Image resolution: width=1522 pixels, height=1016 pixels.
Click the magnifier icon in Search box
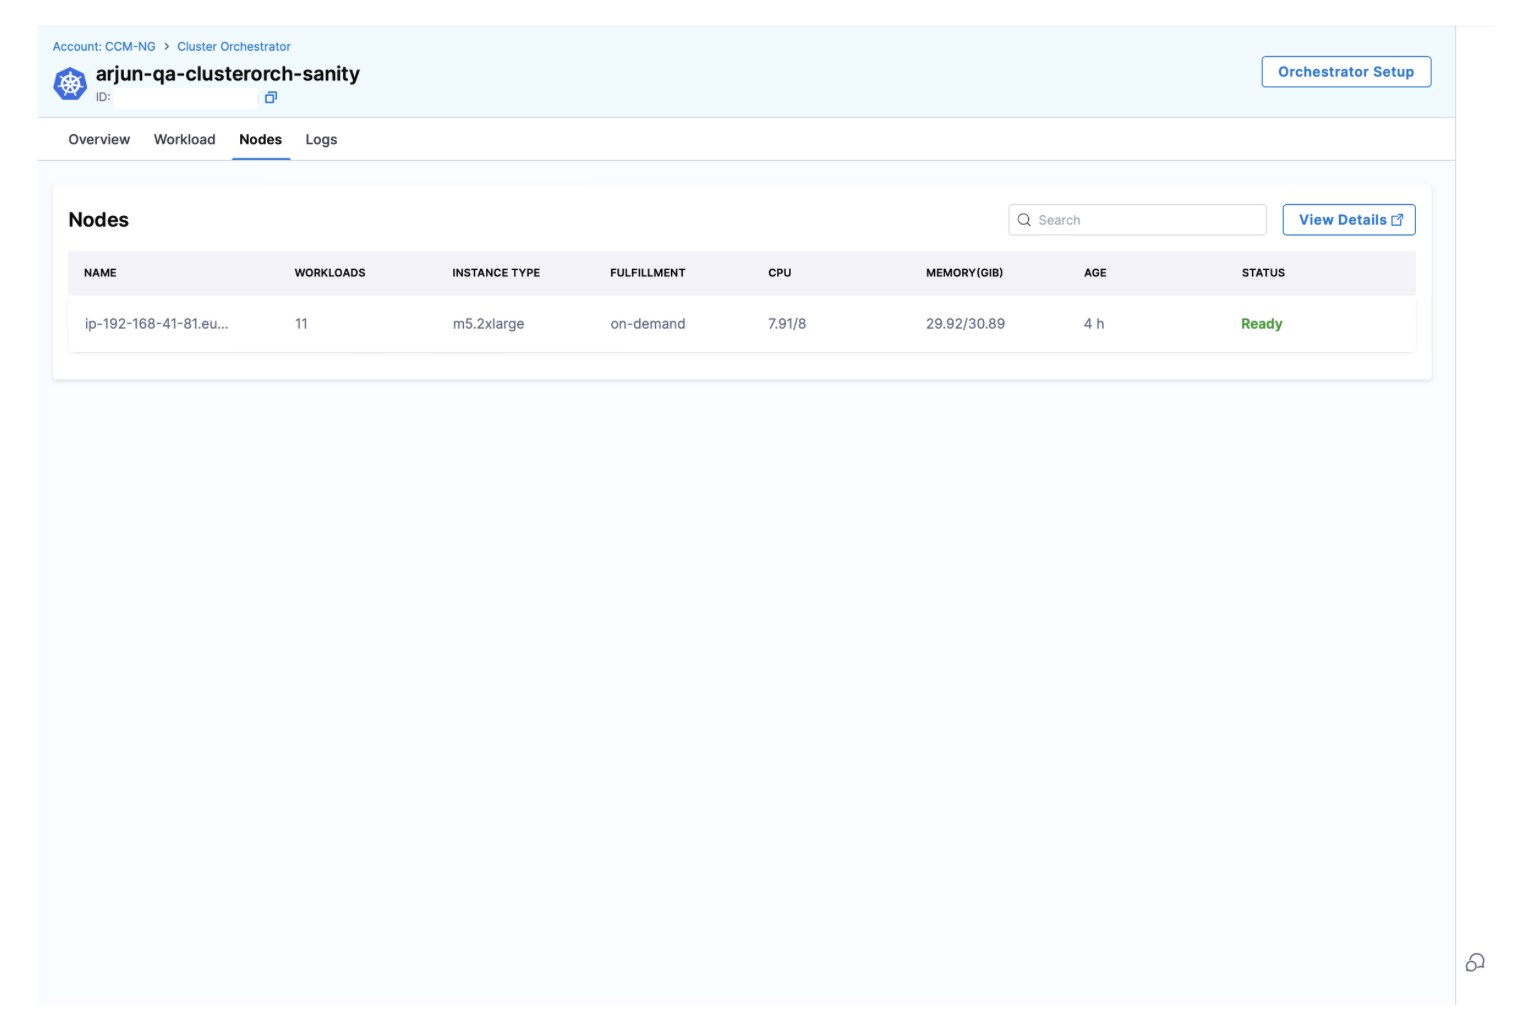1024,220
